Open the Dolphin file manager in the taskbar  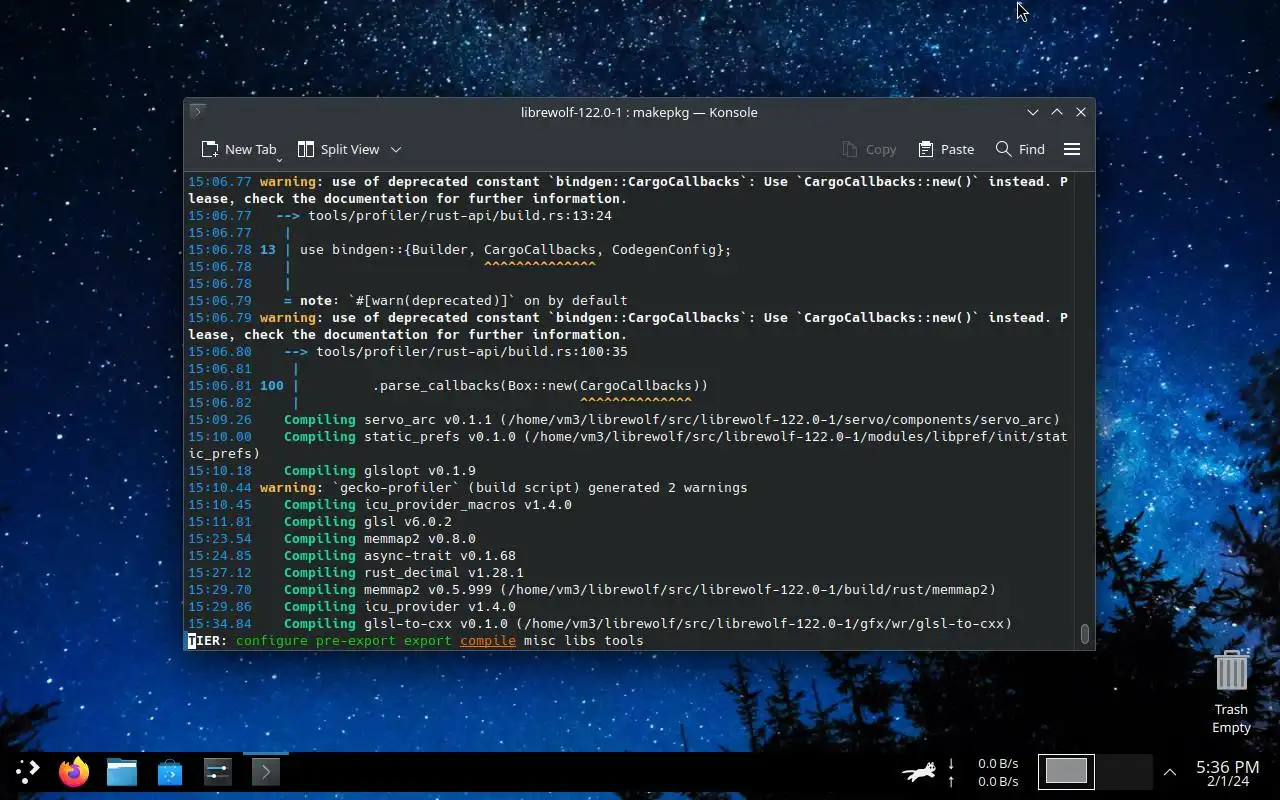[122, 771]
